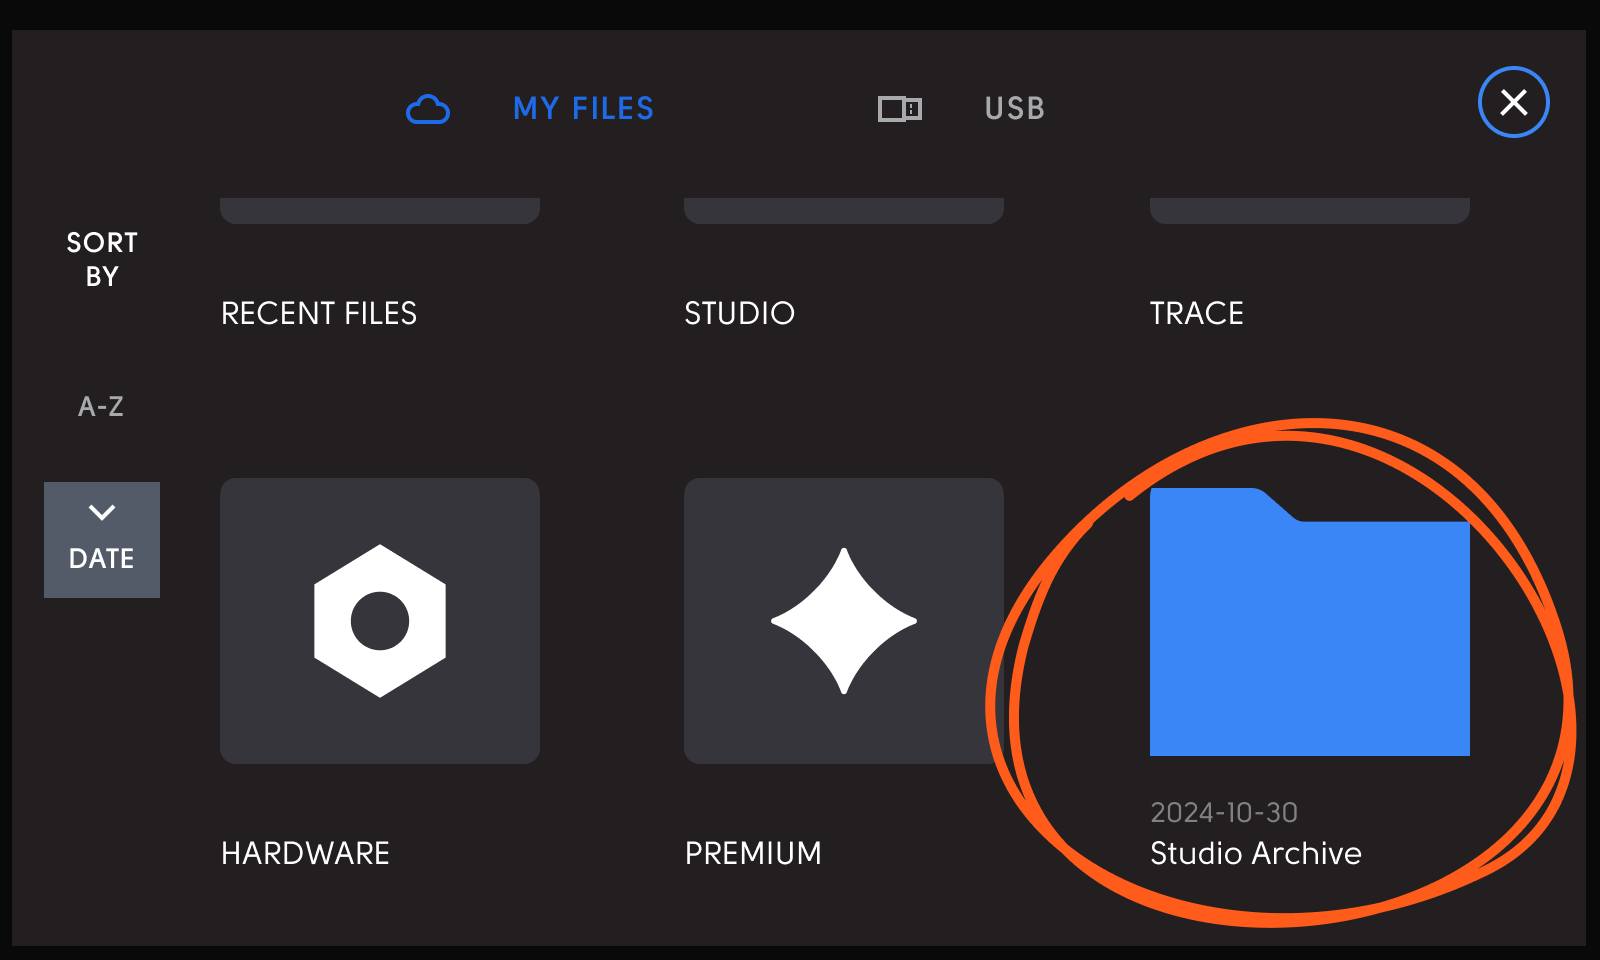1600x960 pixels.
Task: Open the HARDWARE hexagon nut tile
Action: 380,621
